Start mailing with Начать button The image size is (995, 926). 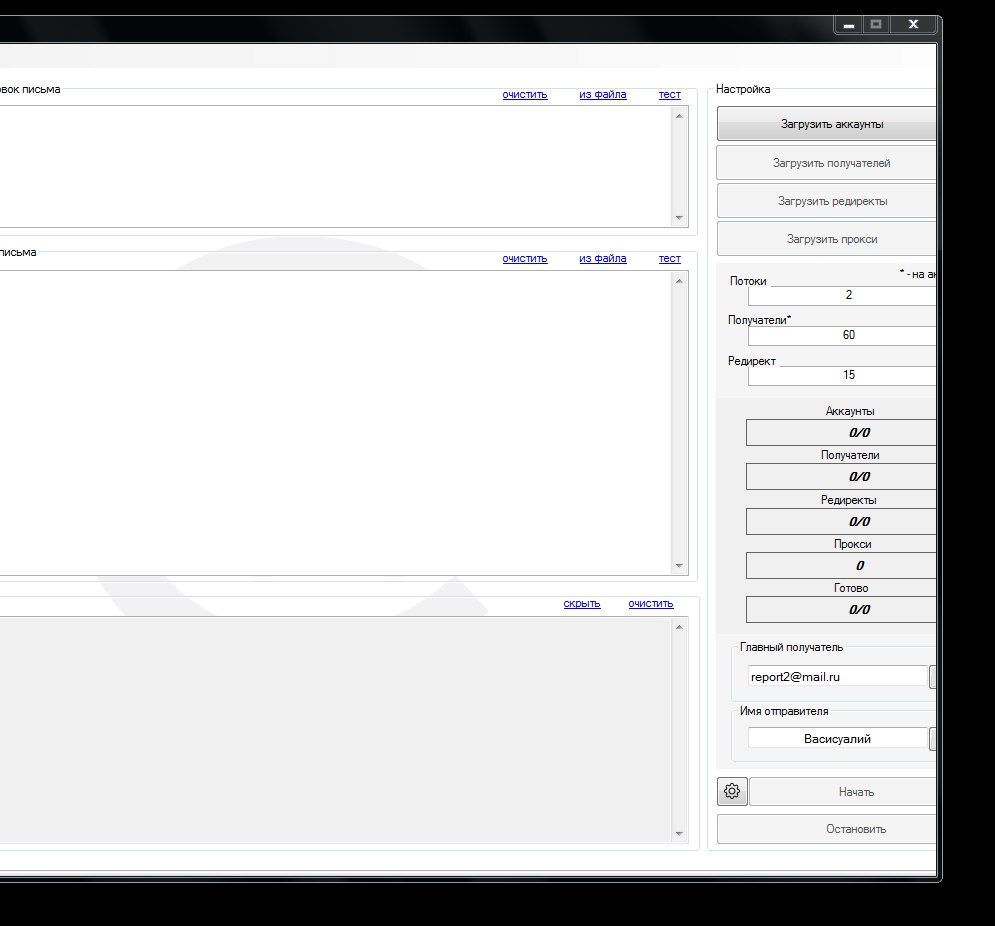coord(843,791)
